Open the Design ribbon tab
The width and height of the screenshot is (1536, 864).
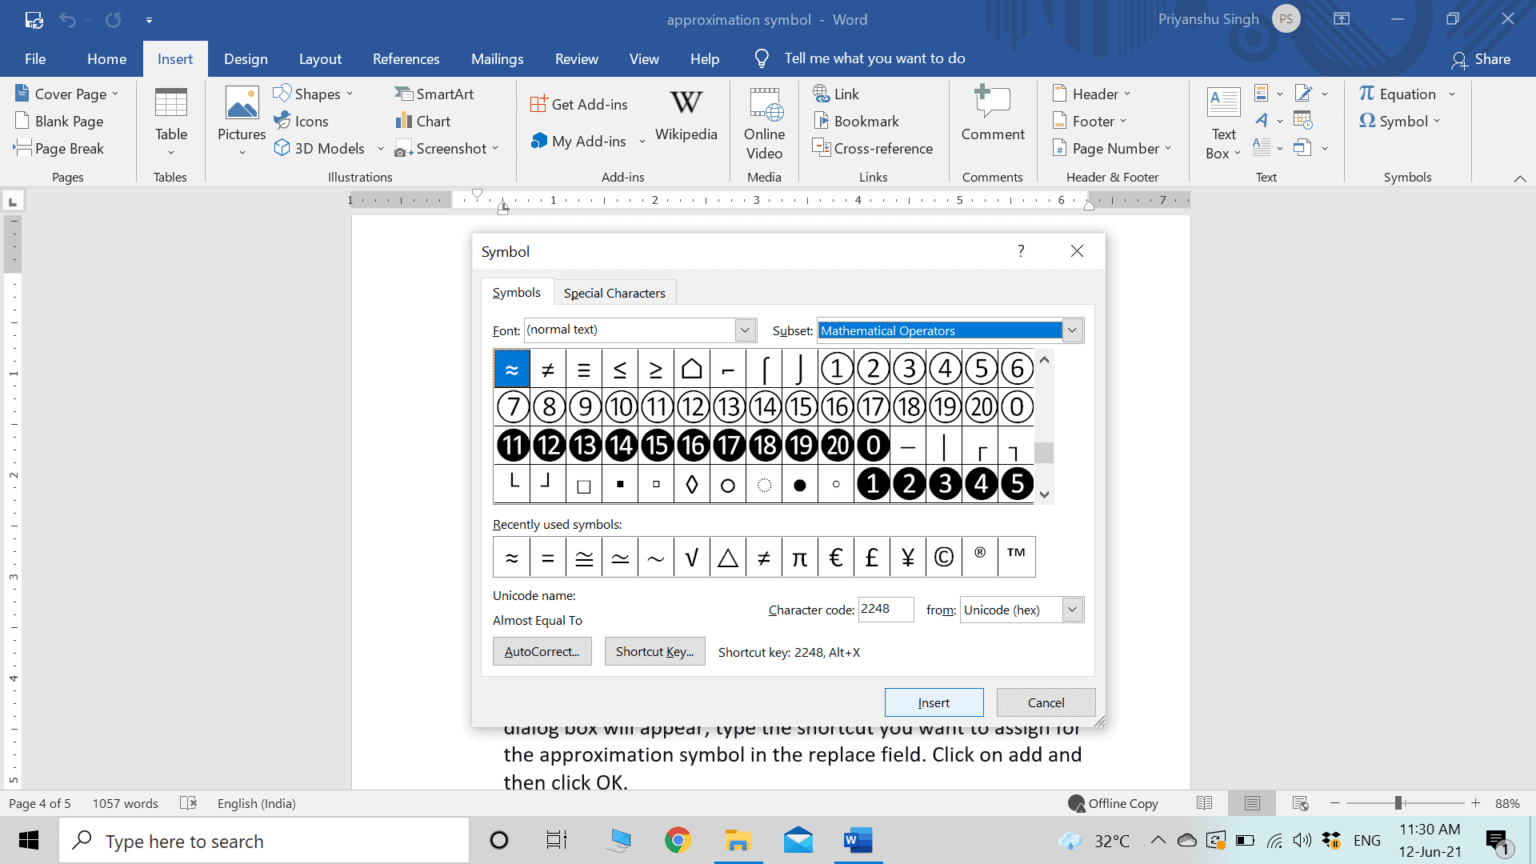(245, 58)
